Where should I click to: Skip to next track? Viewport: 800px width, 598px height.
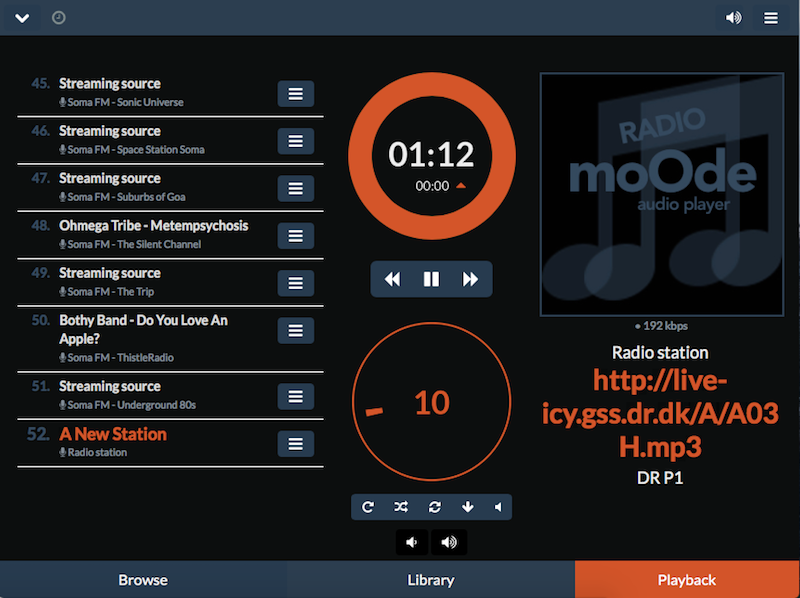coord(470,279)
